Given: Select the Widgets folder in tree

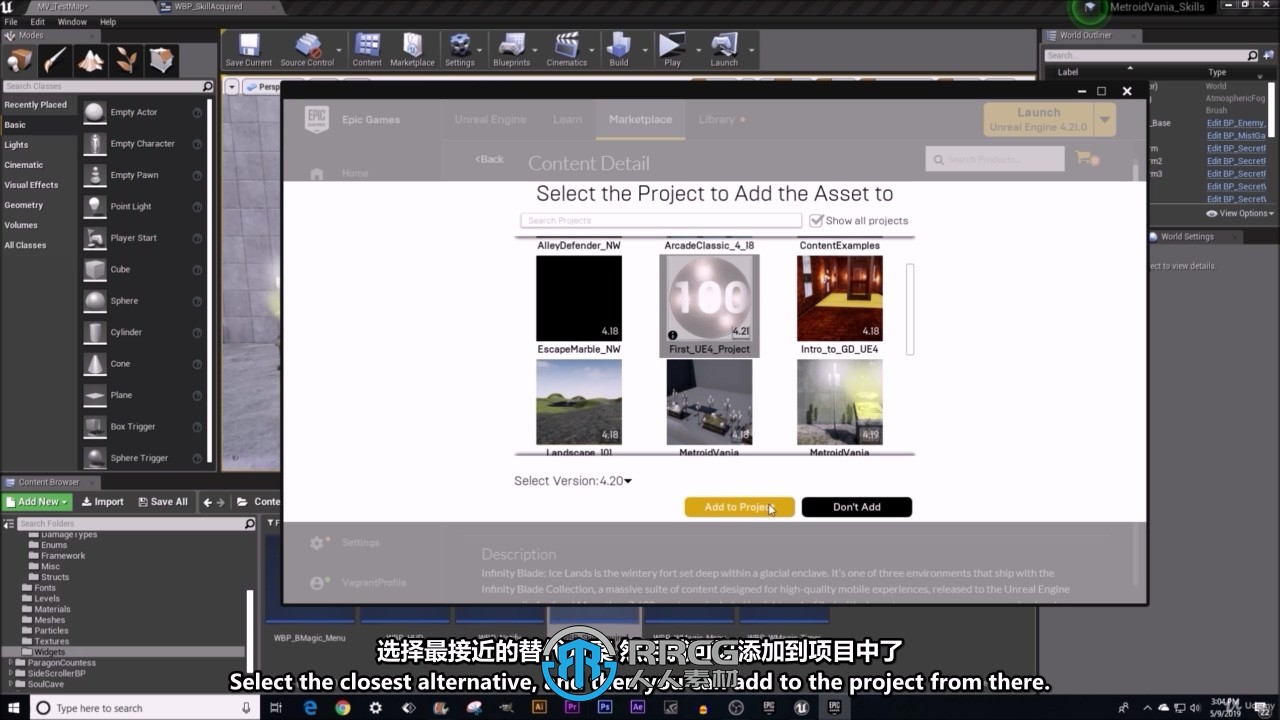Looking at the screenshot, I should [x=50, y=652].
